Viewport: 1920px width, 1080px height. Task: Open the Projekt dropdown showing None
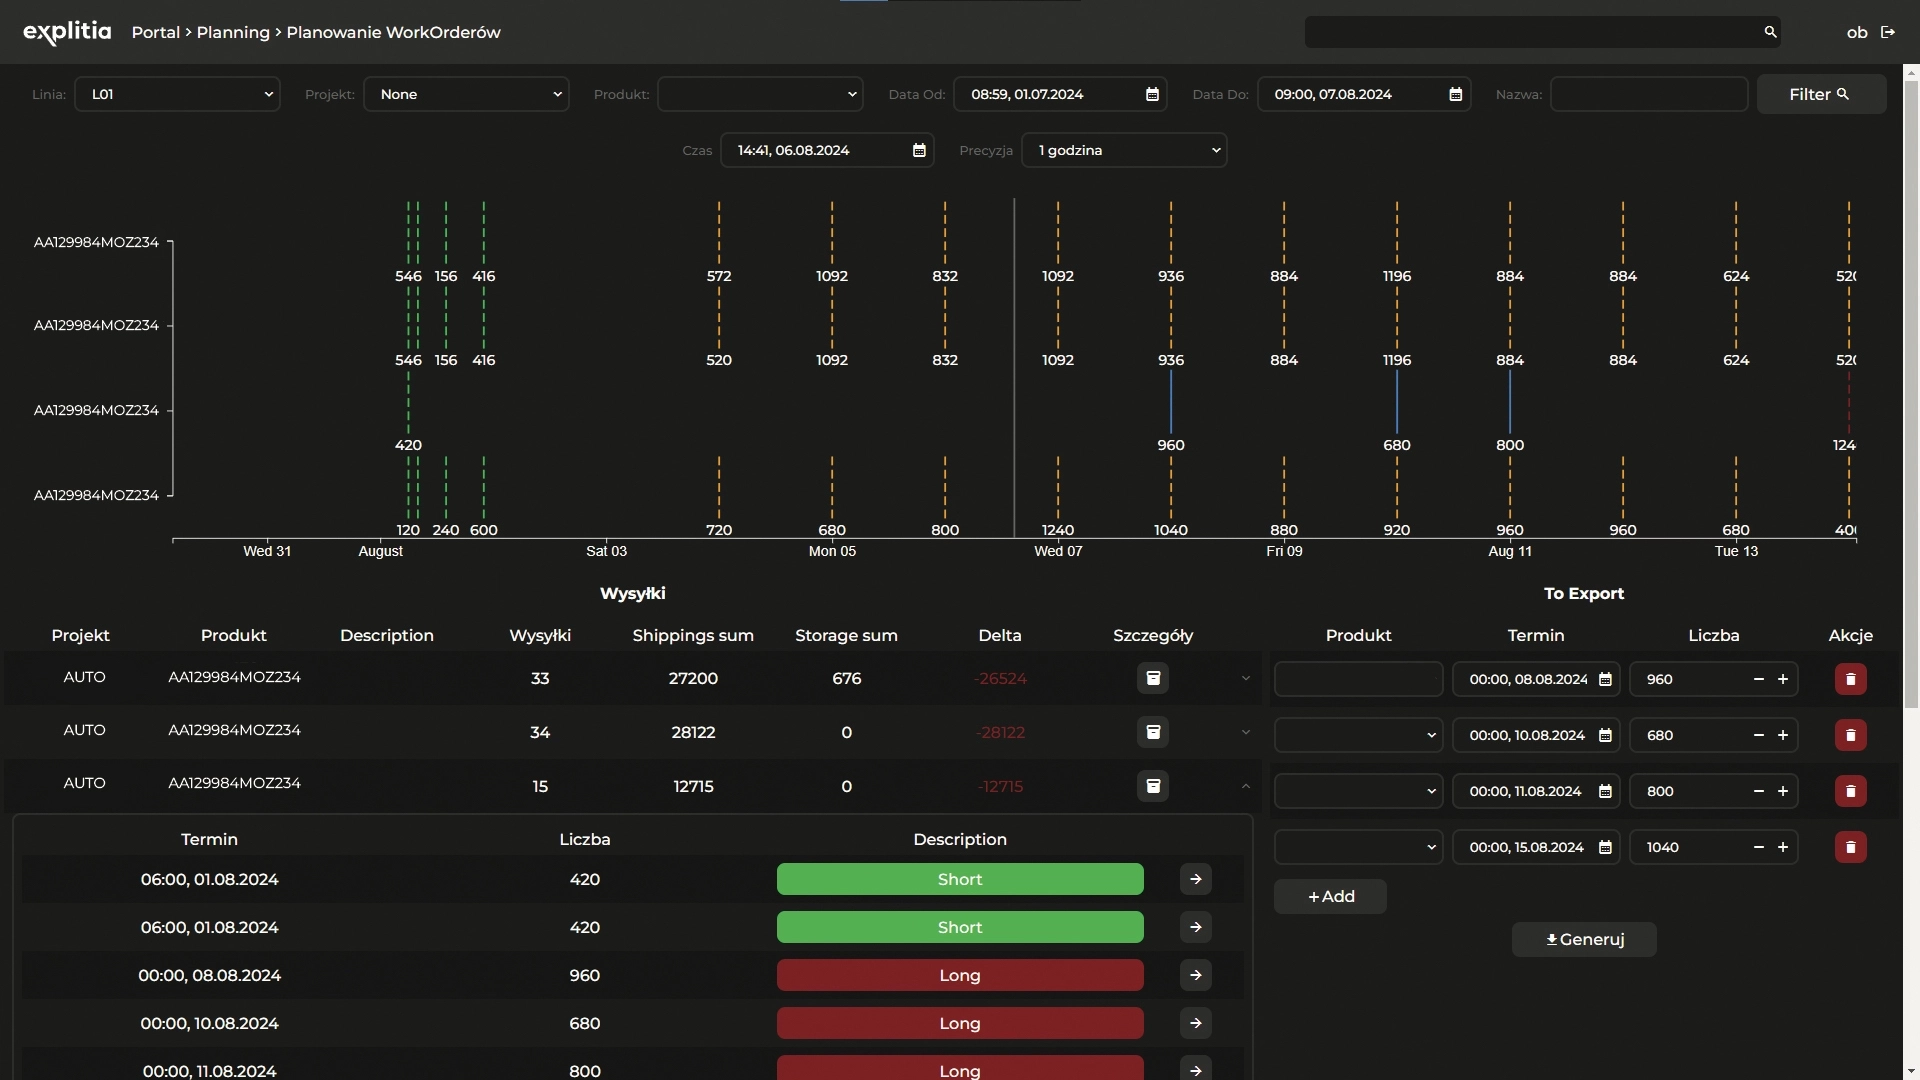coord(466,94)
